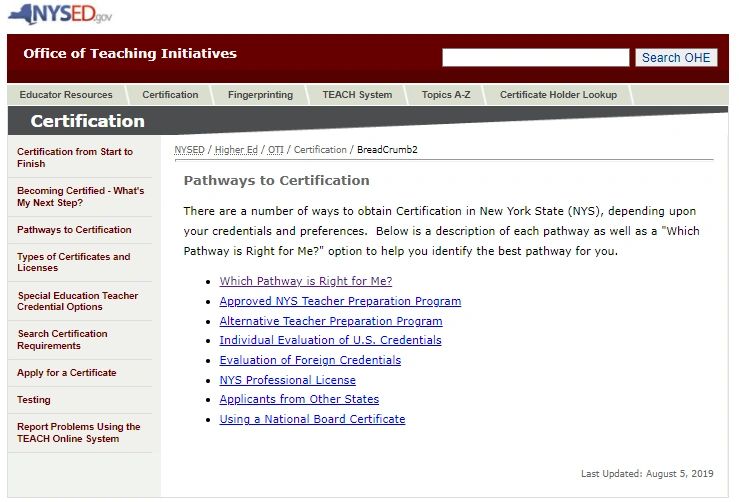Click the NYS Professional License link
The width and height of the screenshot is (739, 502).
287,380
